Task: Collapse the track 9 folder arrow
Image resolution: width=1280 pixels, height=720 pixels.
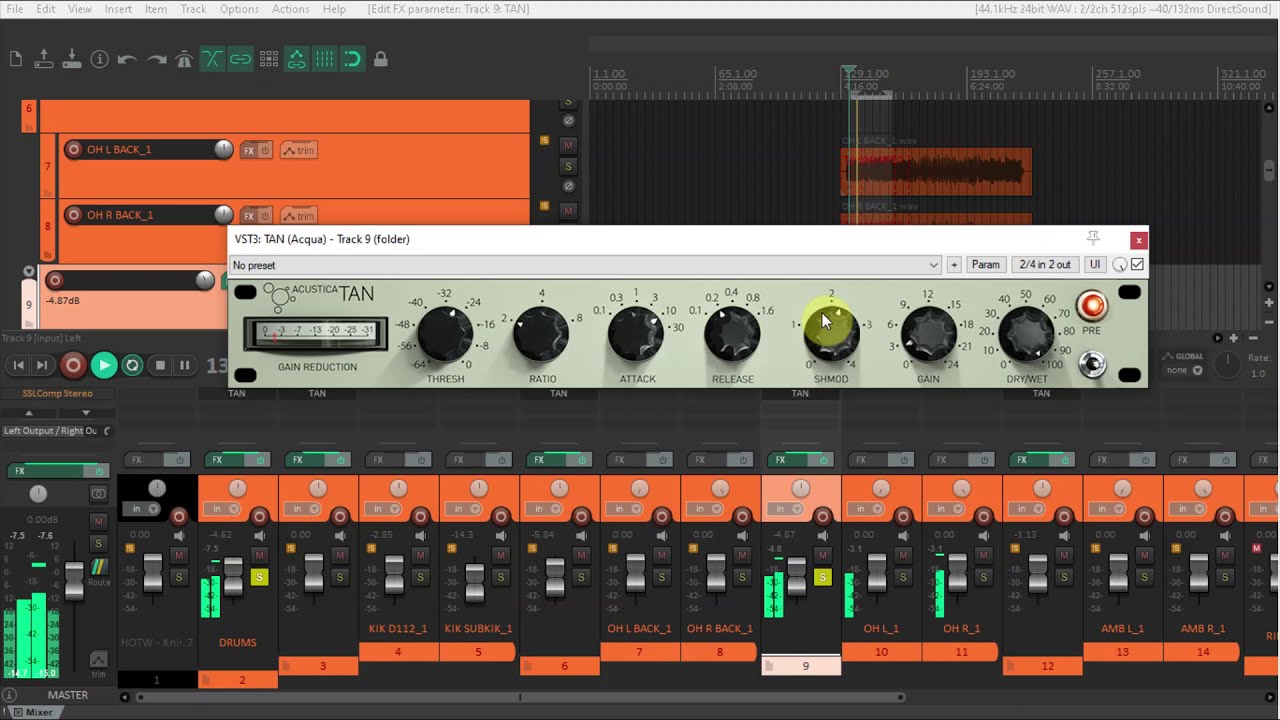Action: tap(29, 272)
